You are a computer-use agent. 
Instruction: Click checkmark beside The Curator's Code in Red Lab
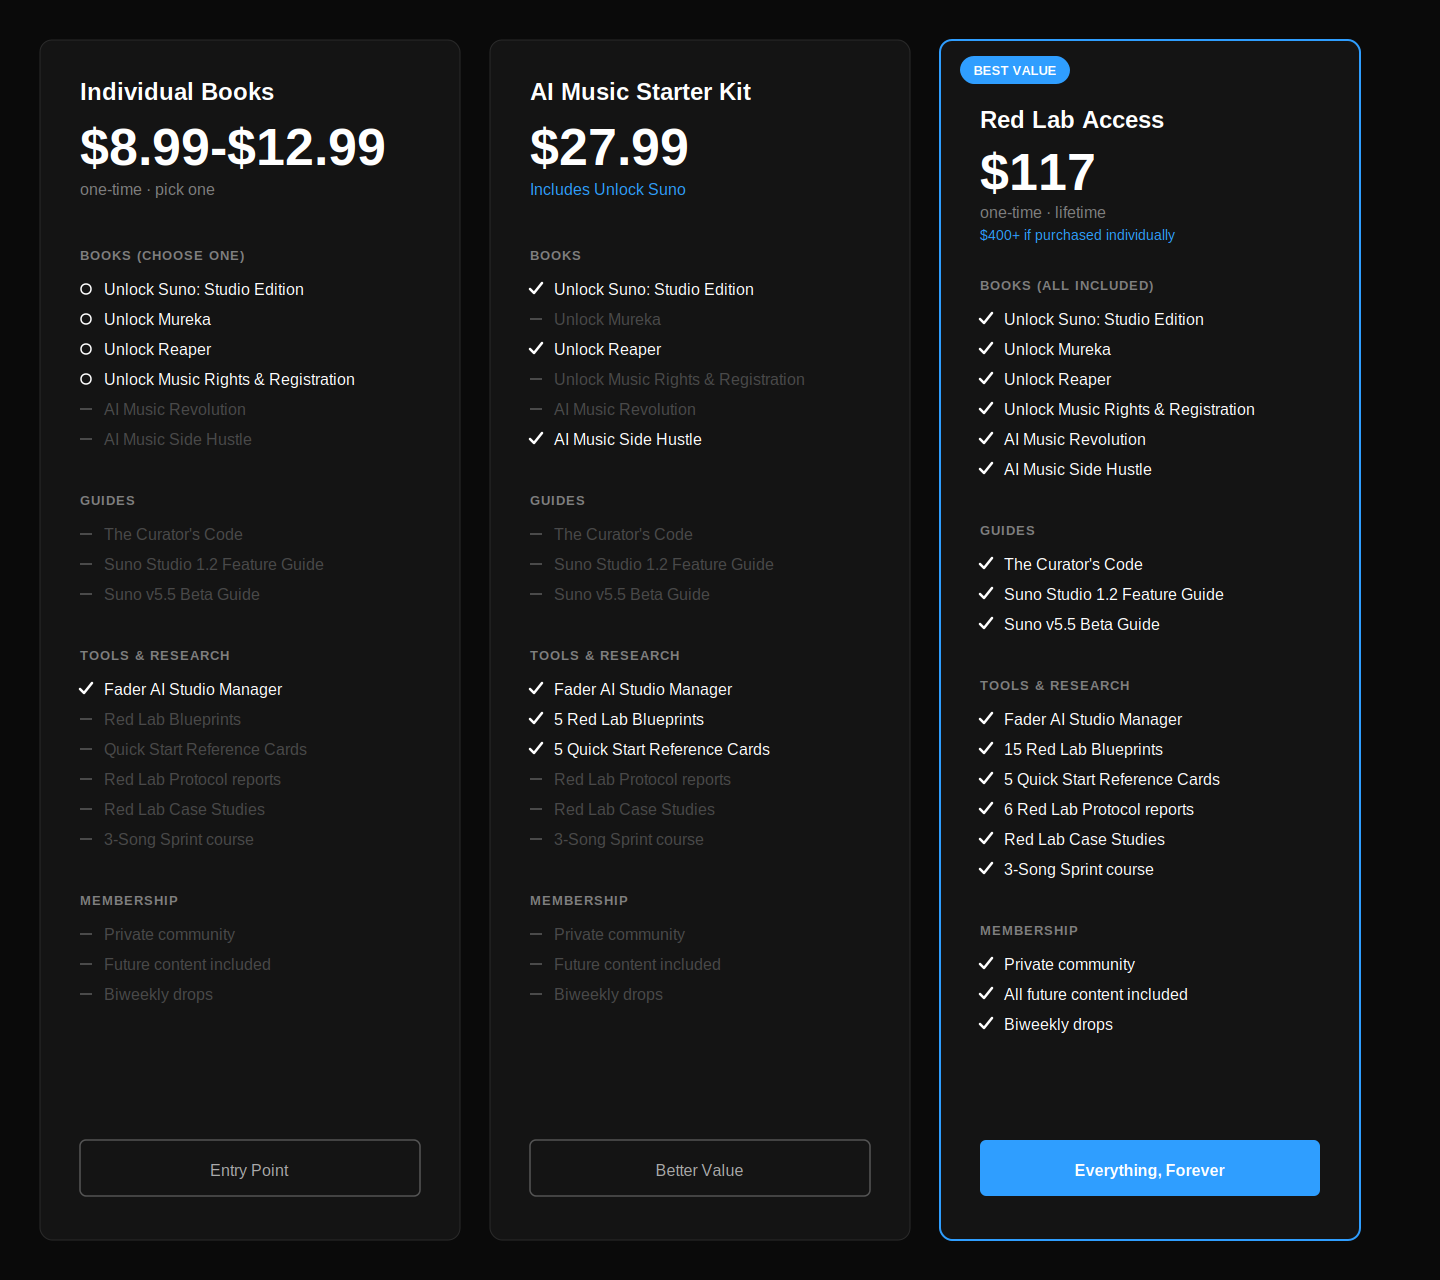pos(986,563)
